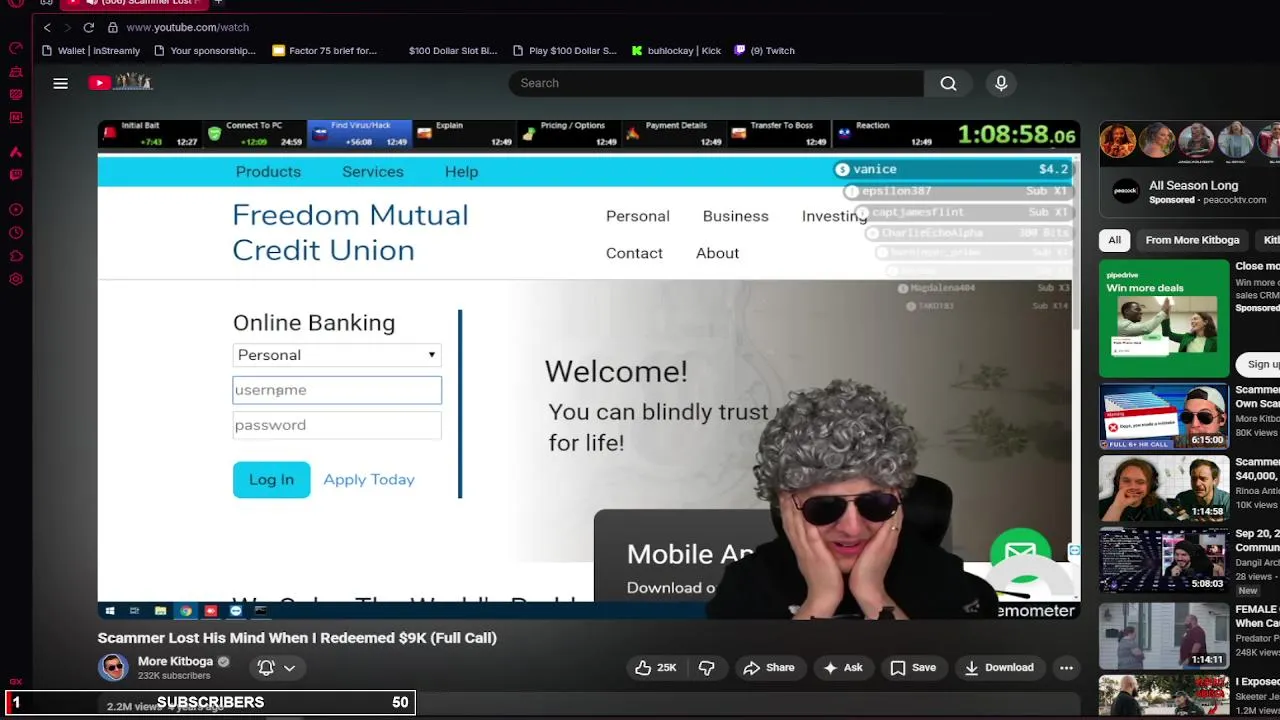Reload the page with refresh icon
Image resolution: width=1280 pixels, height=720 pixels.
pos(89,27)
